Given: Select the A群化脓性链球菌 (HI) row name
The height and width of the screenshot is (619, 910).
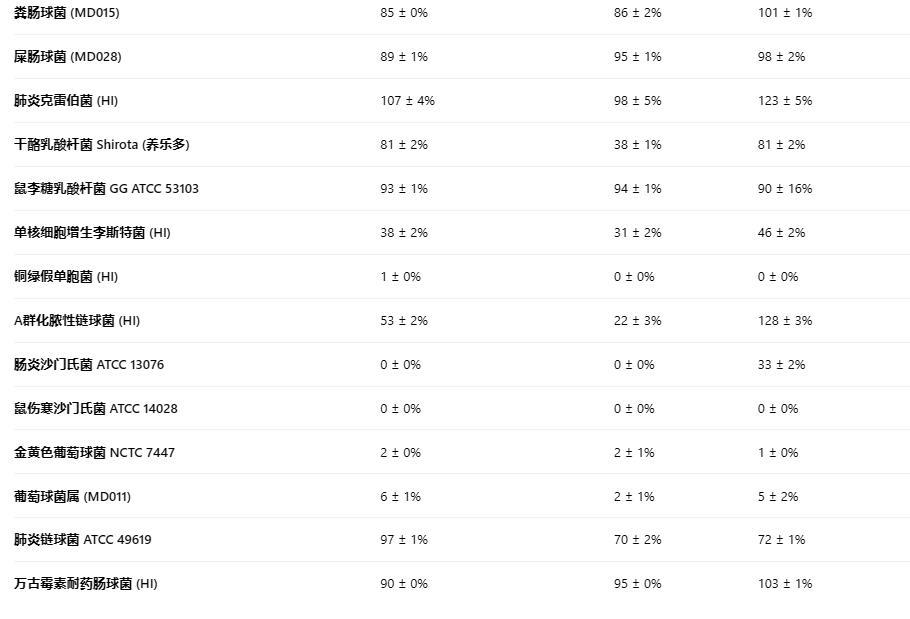Looking at the screenshot, I should pos(76,321).
